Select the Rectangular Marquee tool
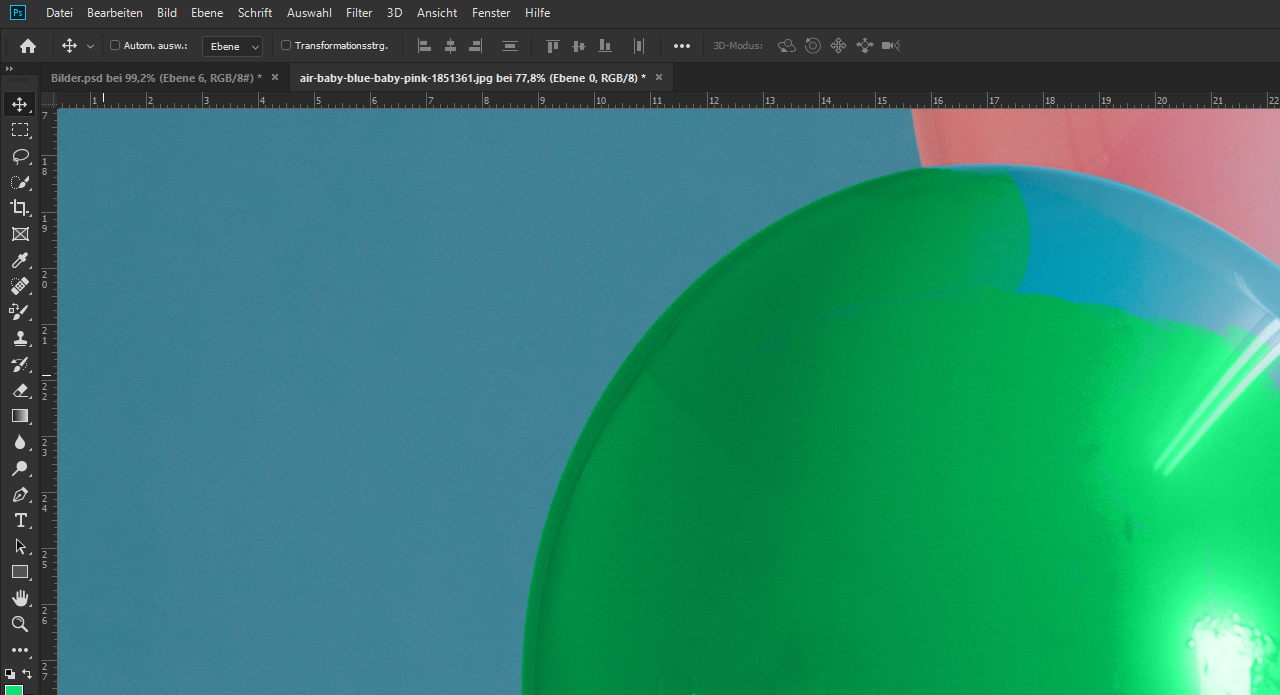This screenshot has height=695, width=1280. pos(20,130)
